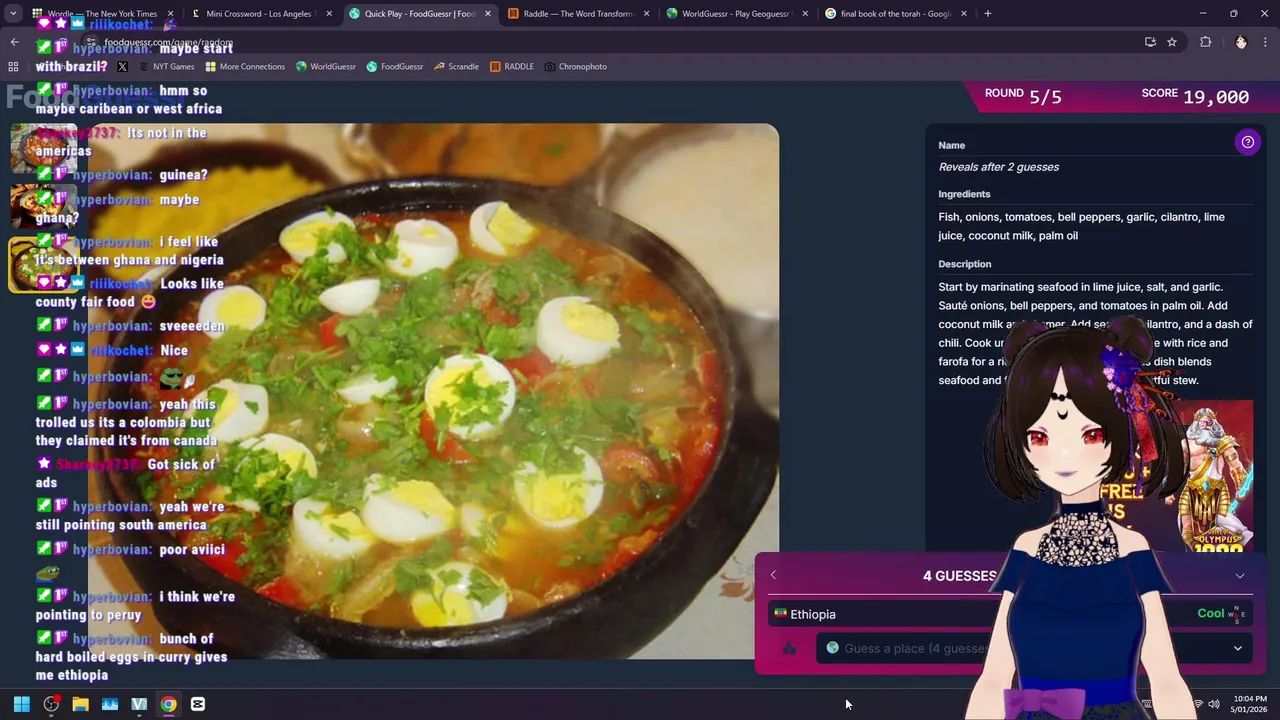Click the Chrome icon in the taskbar
The image size is (1280, 720).
(x=168, y=704)
